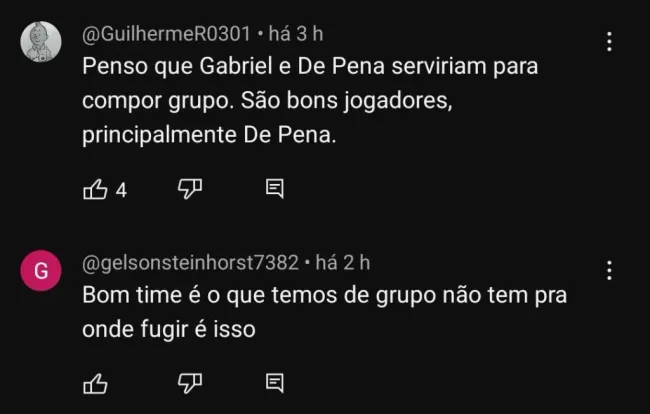This screenshot has width=650, height=414.
Task: Dislike the comment by @GuilhermeR0301
Action: pos(190,189)
